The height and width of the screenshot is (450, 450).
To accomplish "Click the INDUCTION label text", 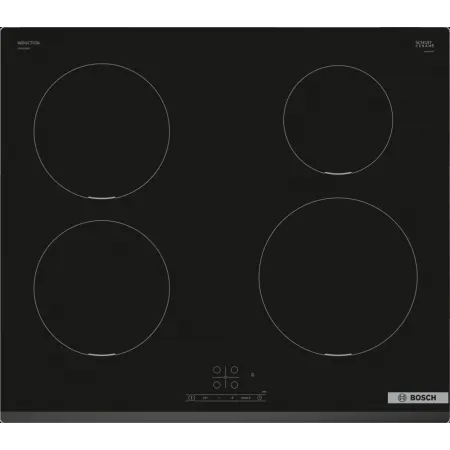I will (28, 43).
